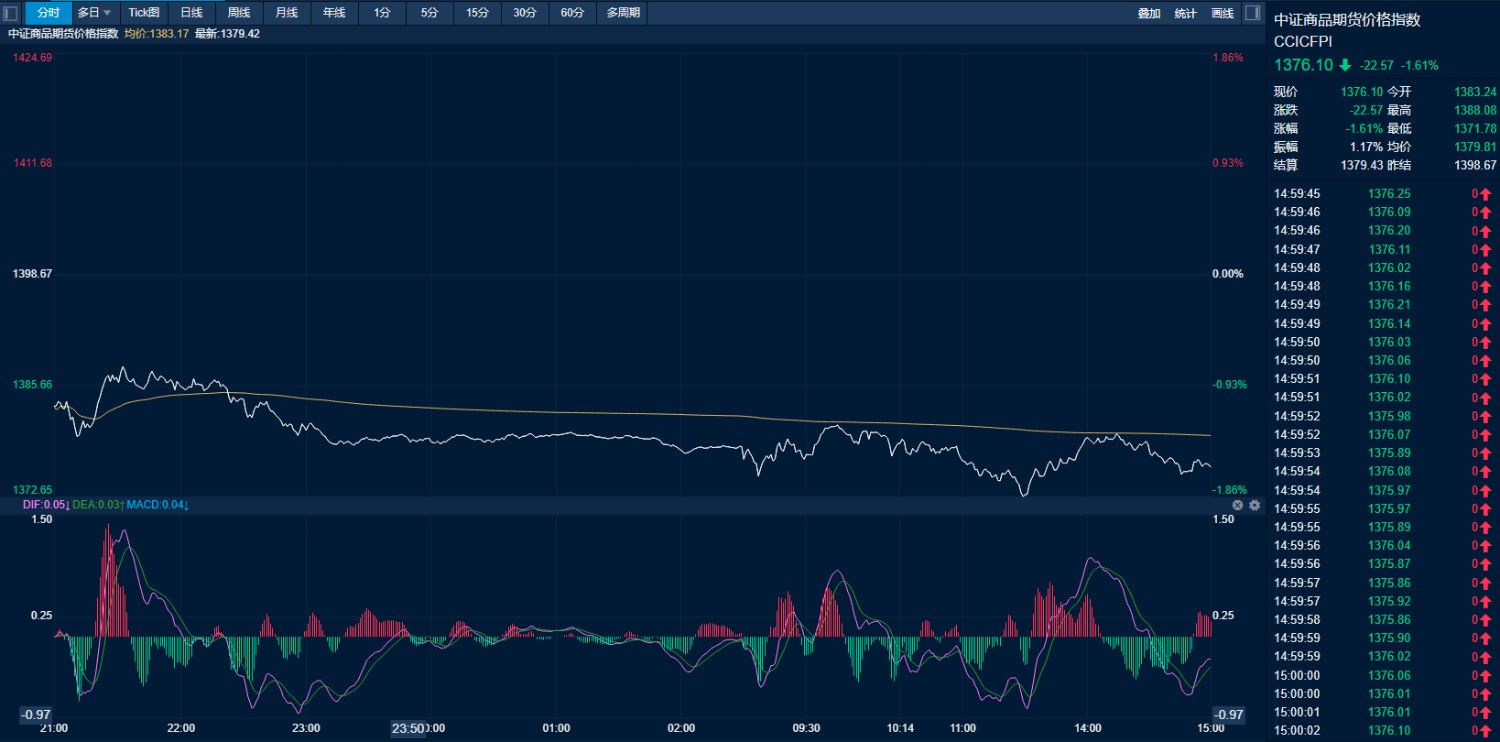Click the 叠加 overlay button
Viewport: 1500px width, 742px height.
[1149, 13]
